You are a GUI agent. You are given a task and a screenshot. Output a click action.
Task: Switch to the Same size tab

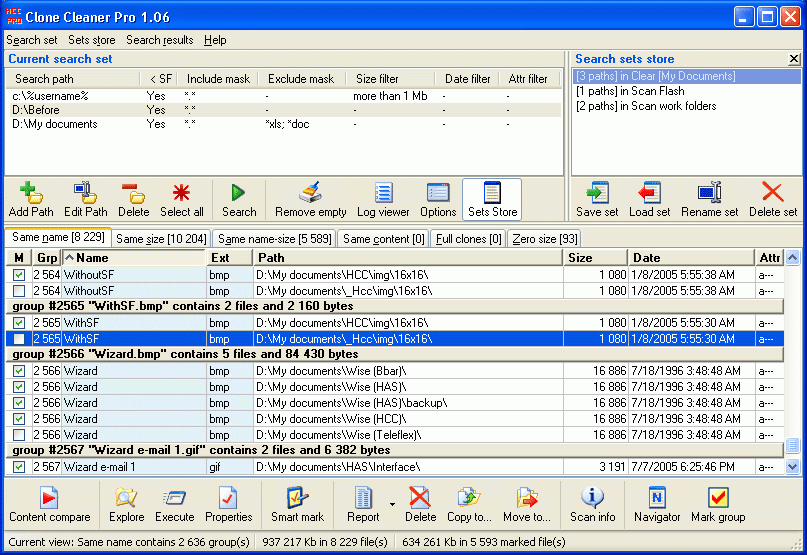(x=161, y=239)
